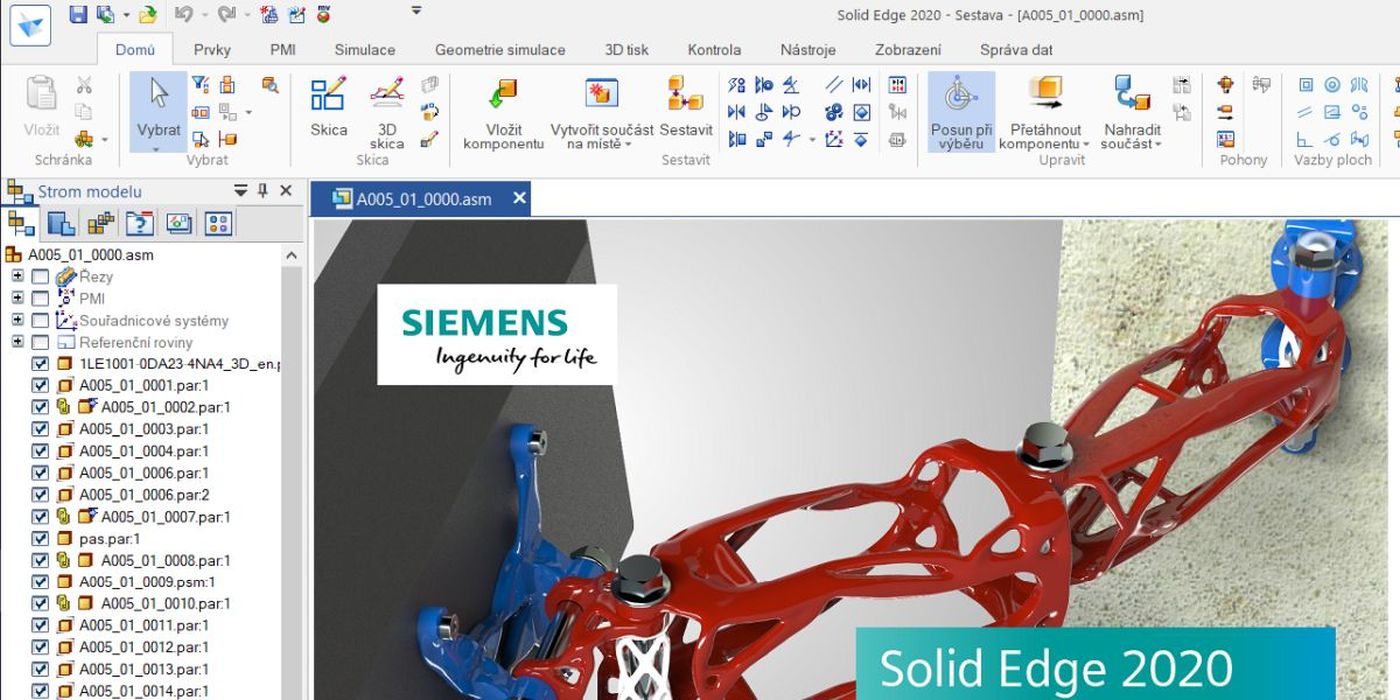Viewport: 1400px width, 700px height.
Task: Expand the Řezy tree node
Action: tap(17, 276)
